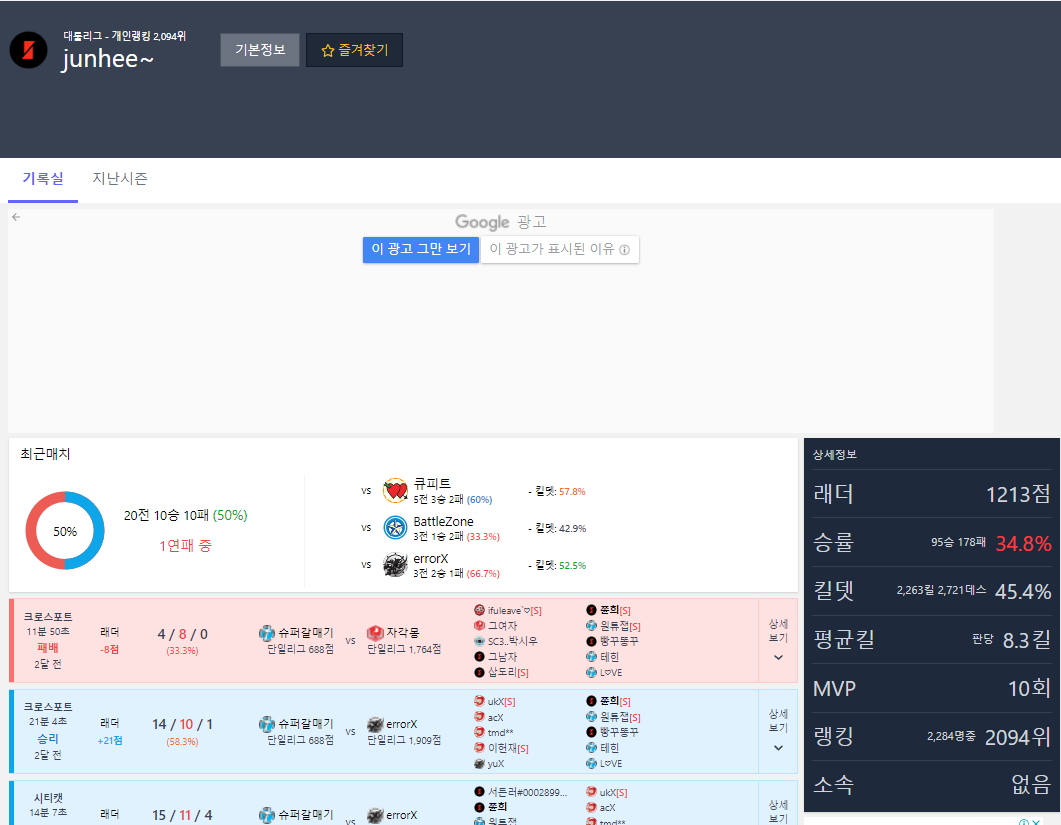Image resolution: width=1061 pixels, height=825 pixels.
Task: Click the 슈퍼갈매기 clan icon in first match
Action: tap(267, 633)
